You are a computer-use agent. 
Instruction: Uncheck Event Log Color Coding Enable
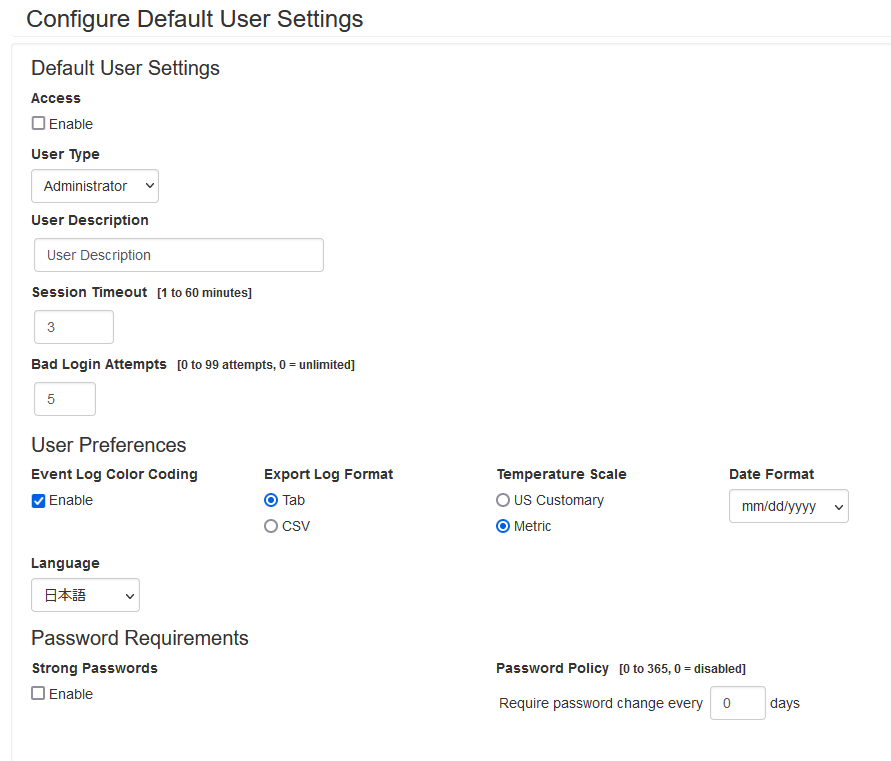click(x=38, y=501)
